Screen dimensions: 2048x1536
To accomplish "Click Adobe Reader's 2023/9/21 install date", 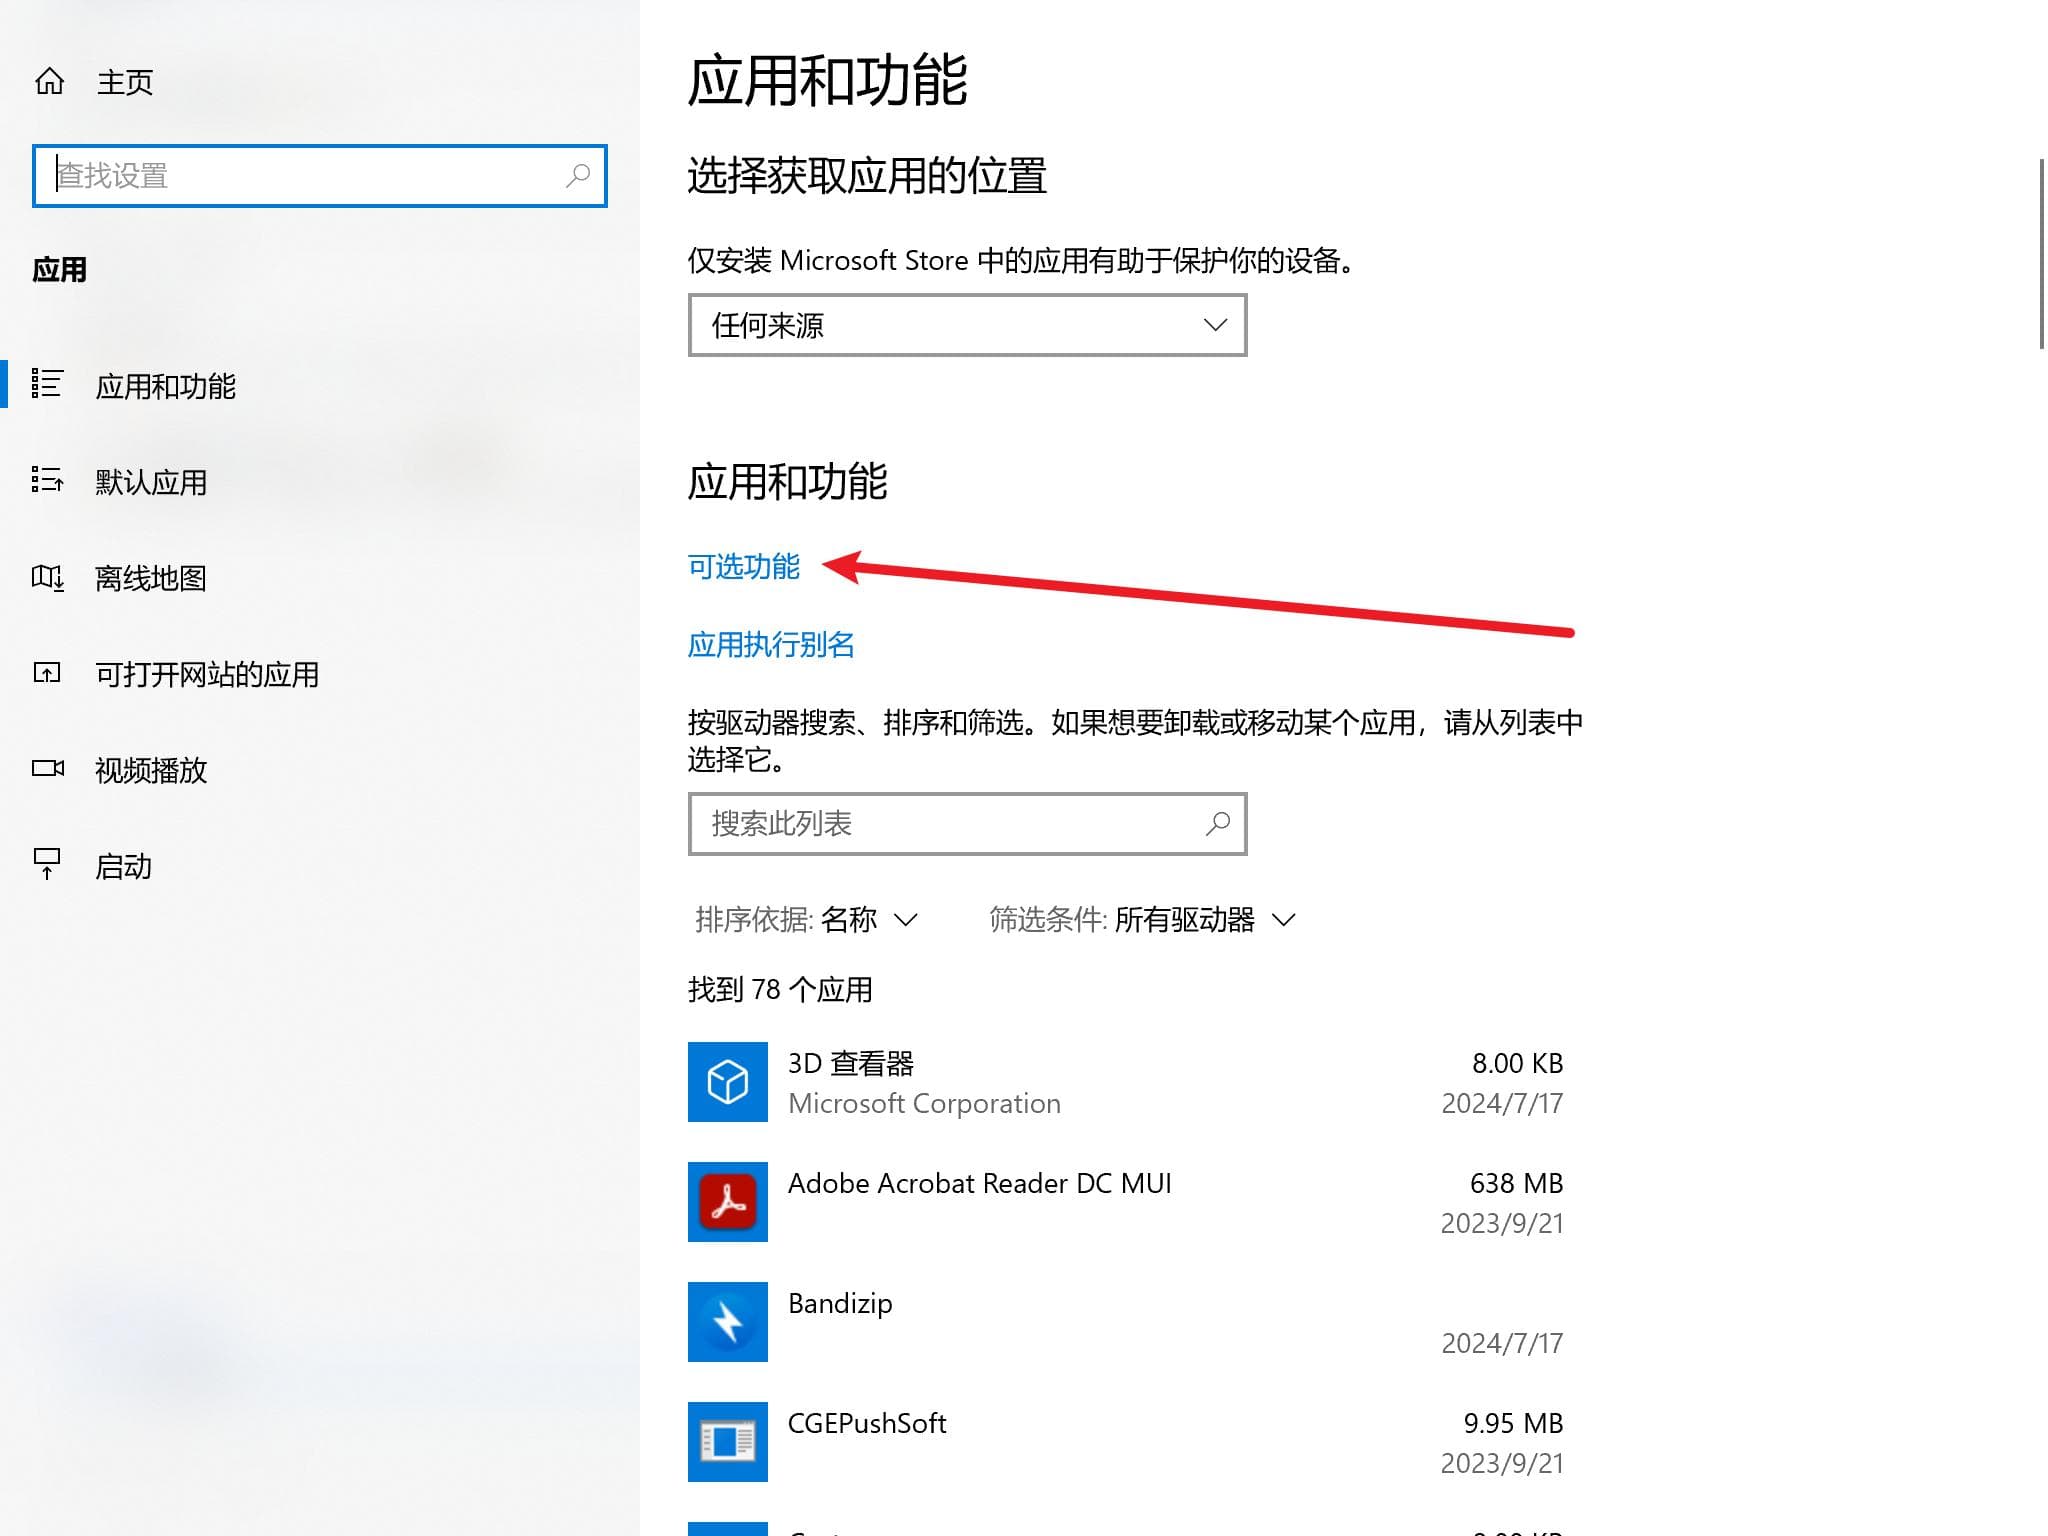I will (x=1502, y=1223).
